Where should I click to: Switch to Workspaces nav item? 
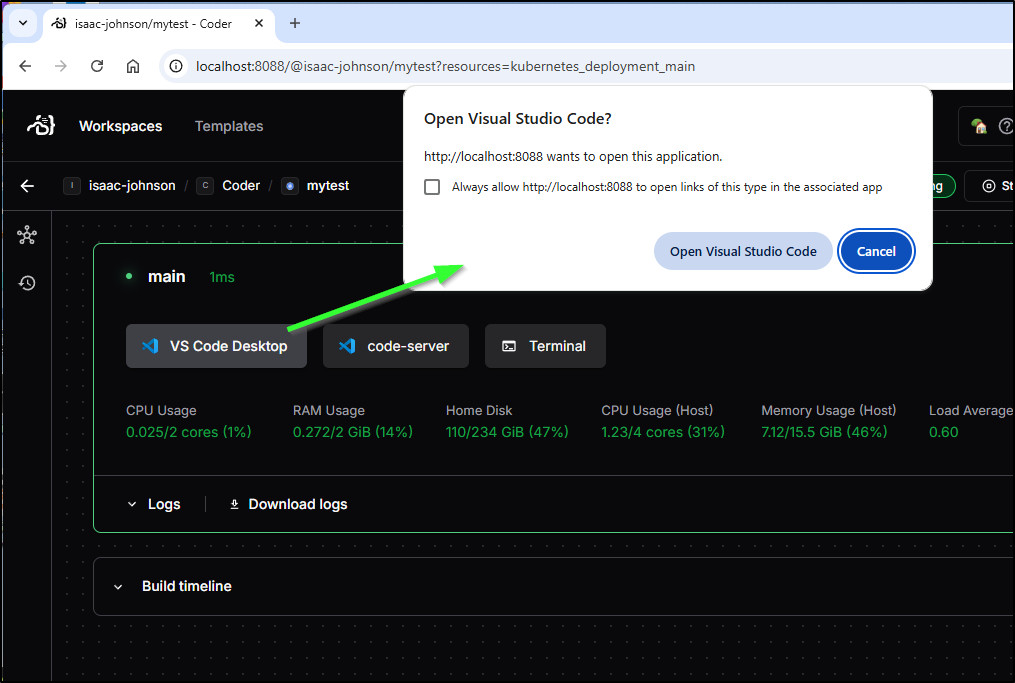120,126
